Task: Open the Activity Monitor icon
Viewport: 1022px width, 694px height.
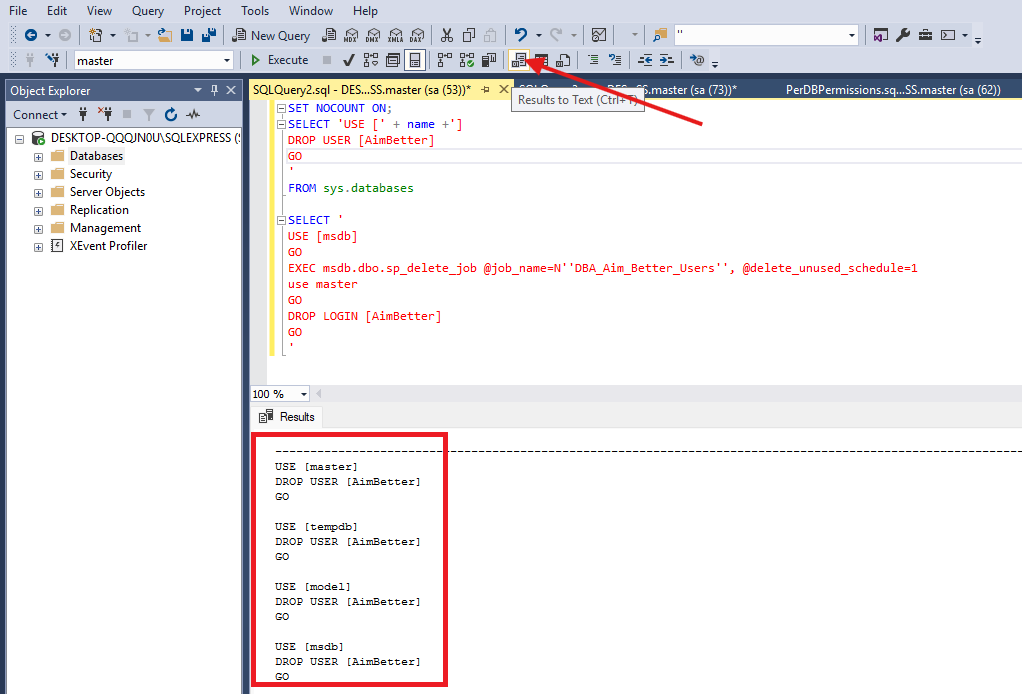Action: click(x=599, y=35)
